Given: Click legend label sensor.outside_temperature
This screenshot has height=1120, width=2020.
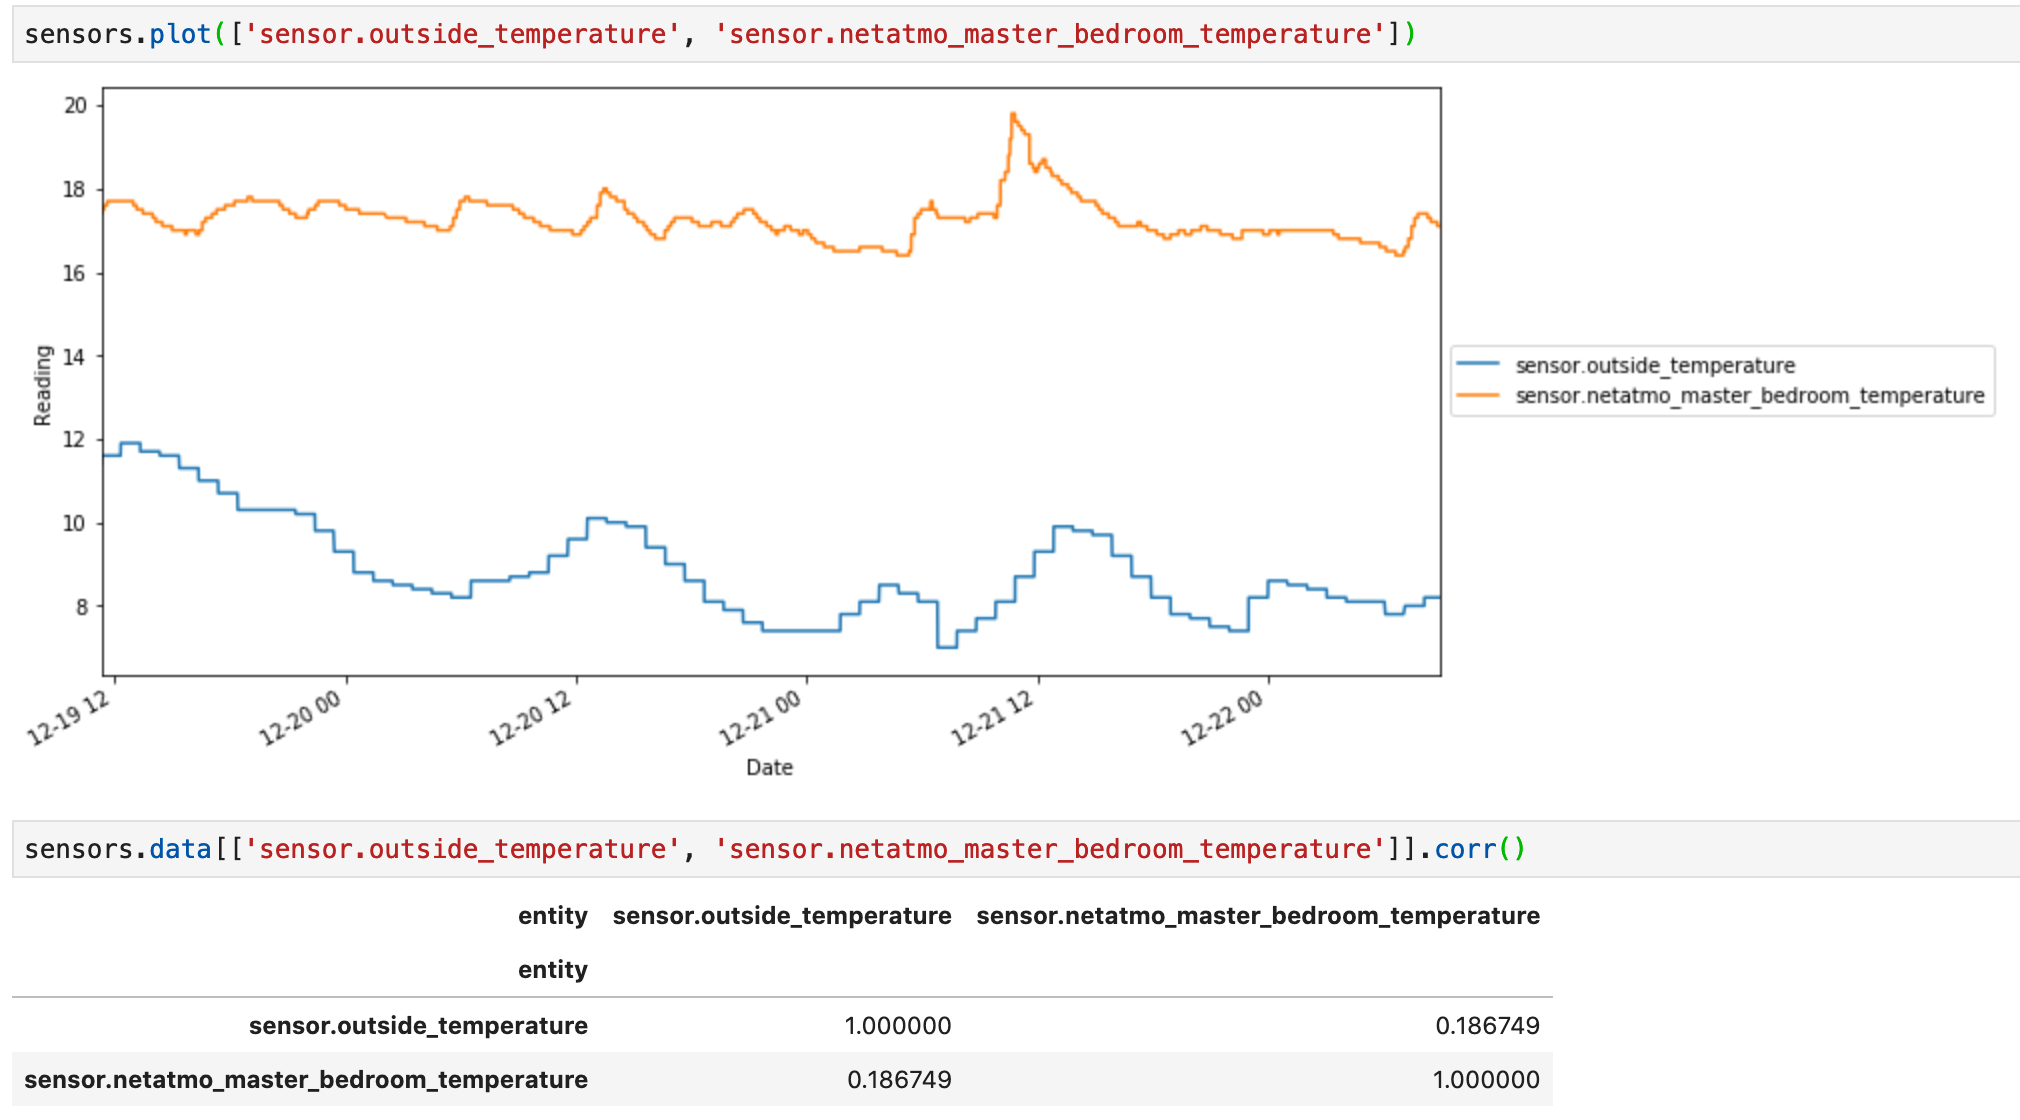Looking at the screenshot, I should click(1655, 366).
